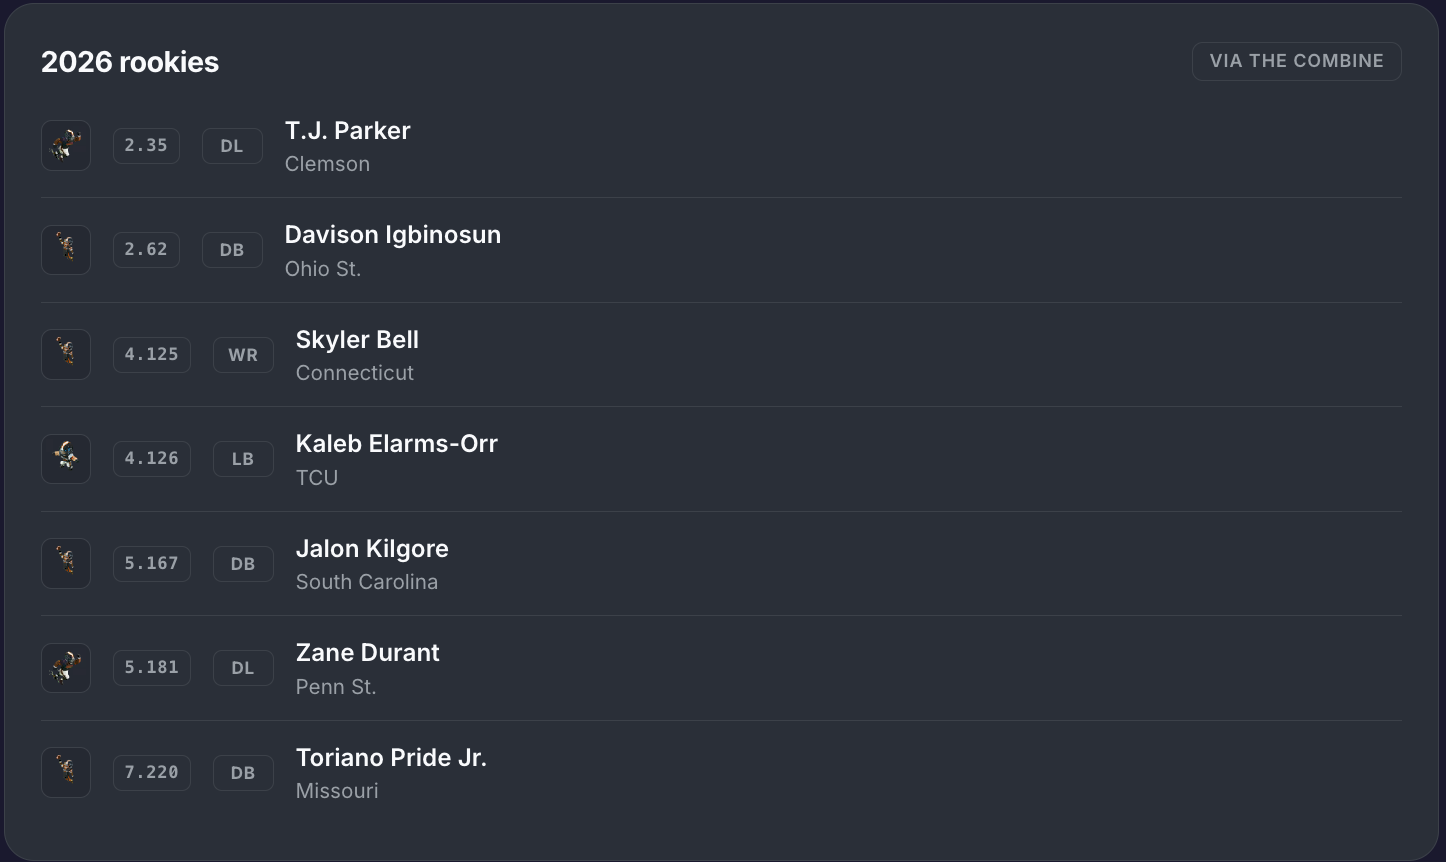Click the 5.167 pick badge

152,563
